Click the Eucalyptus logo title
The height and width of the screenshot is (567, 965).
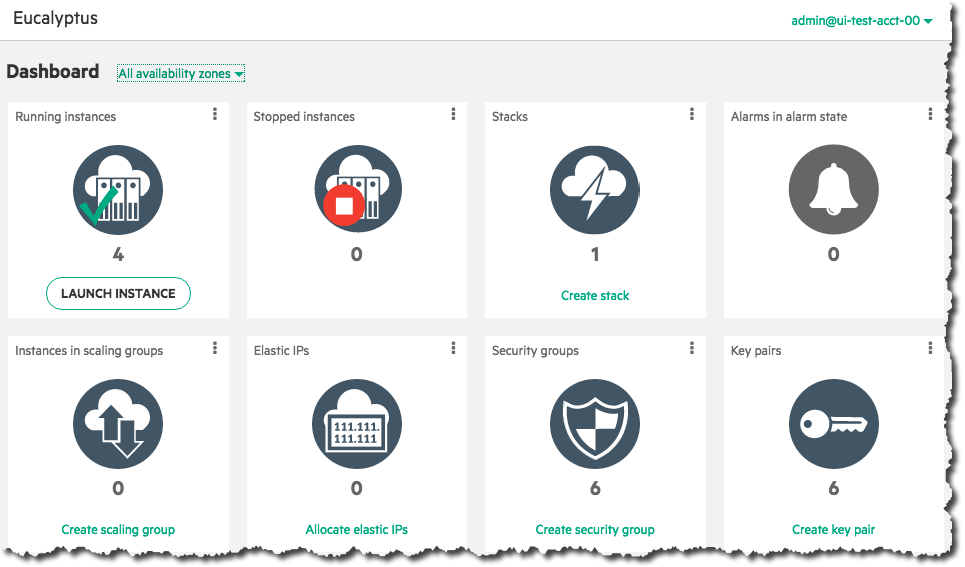[x=55, y=18]
